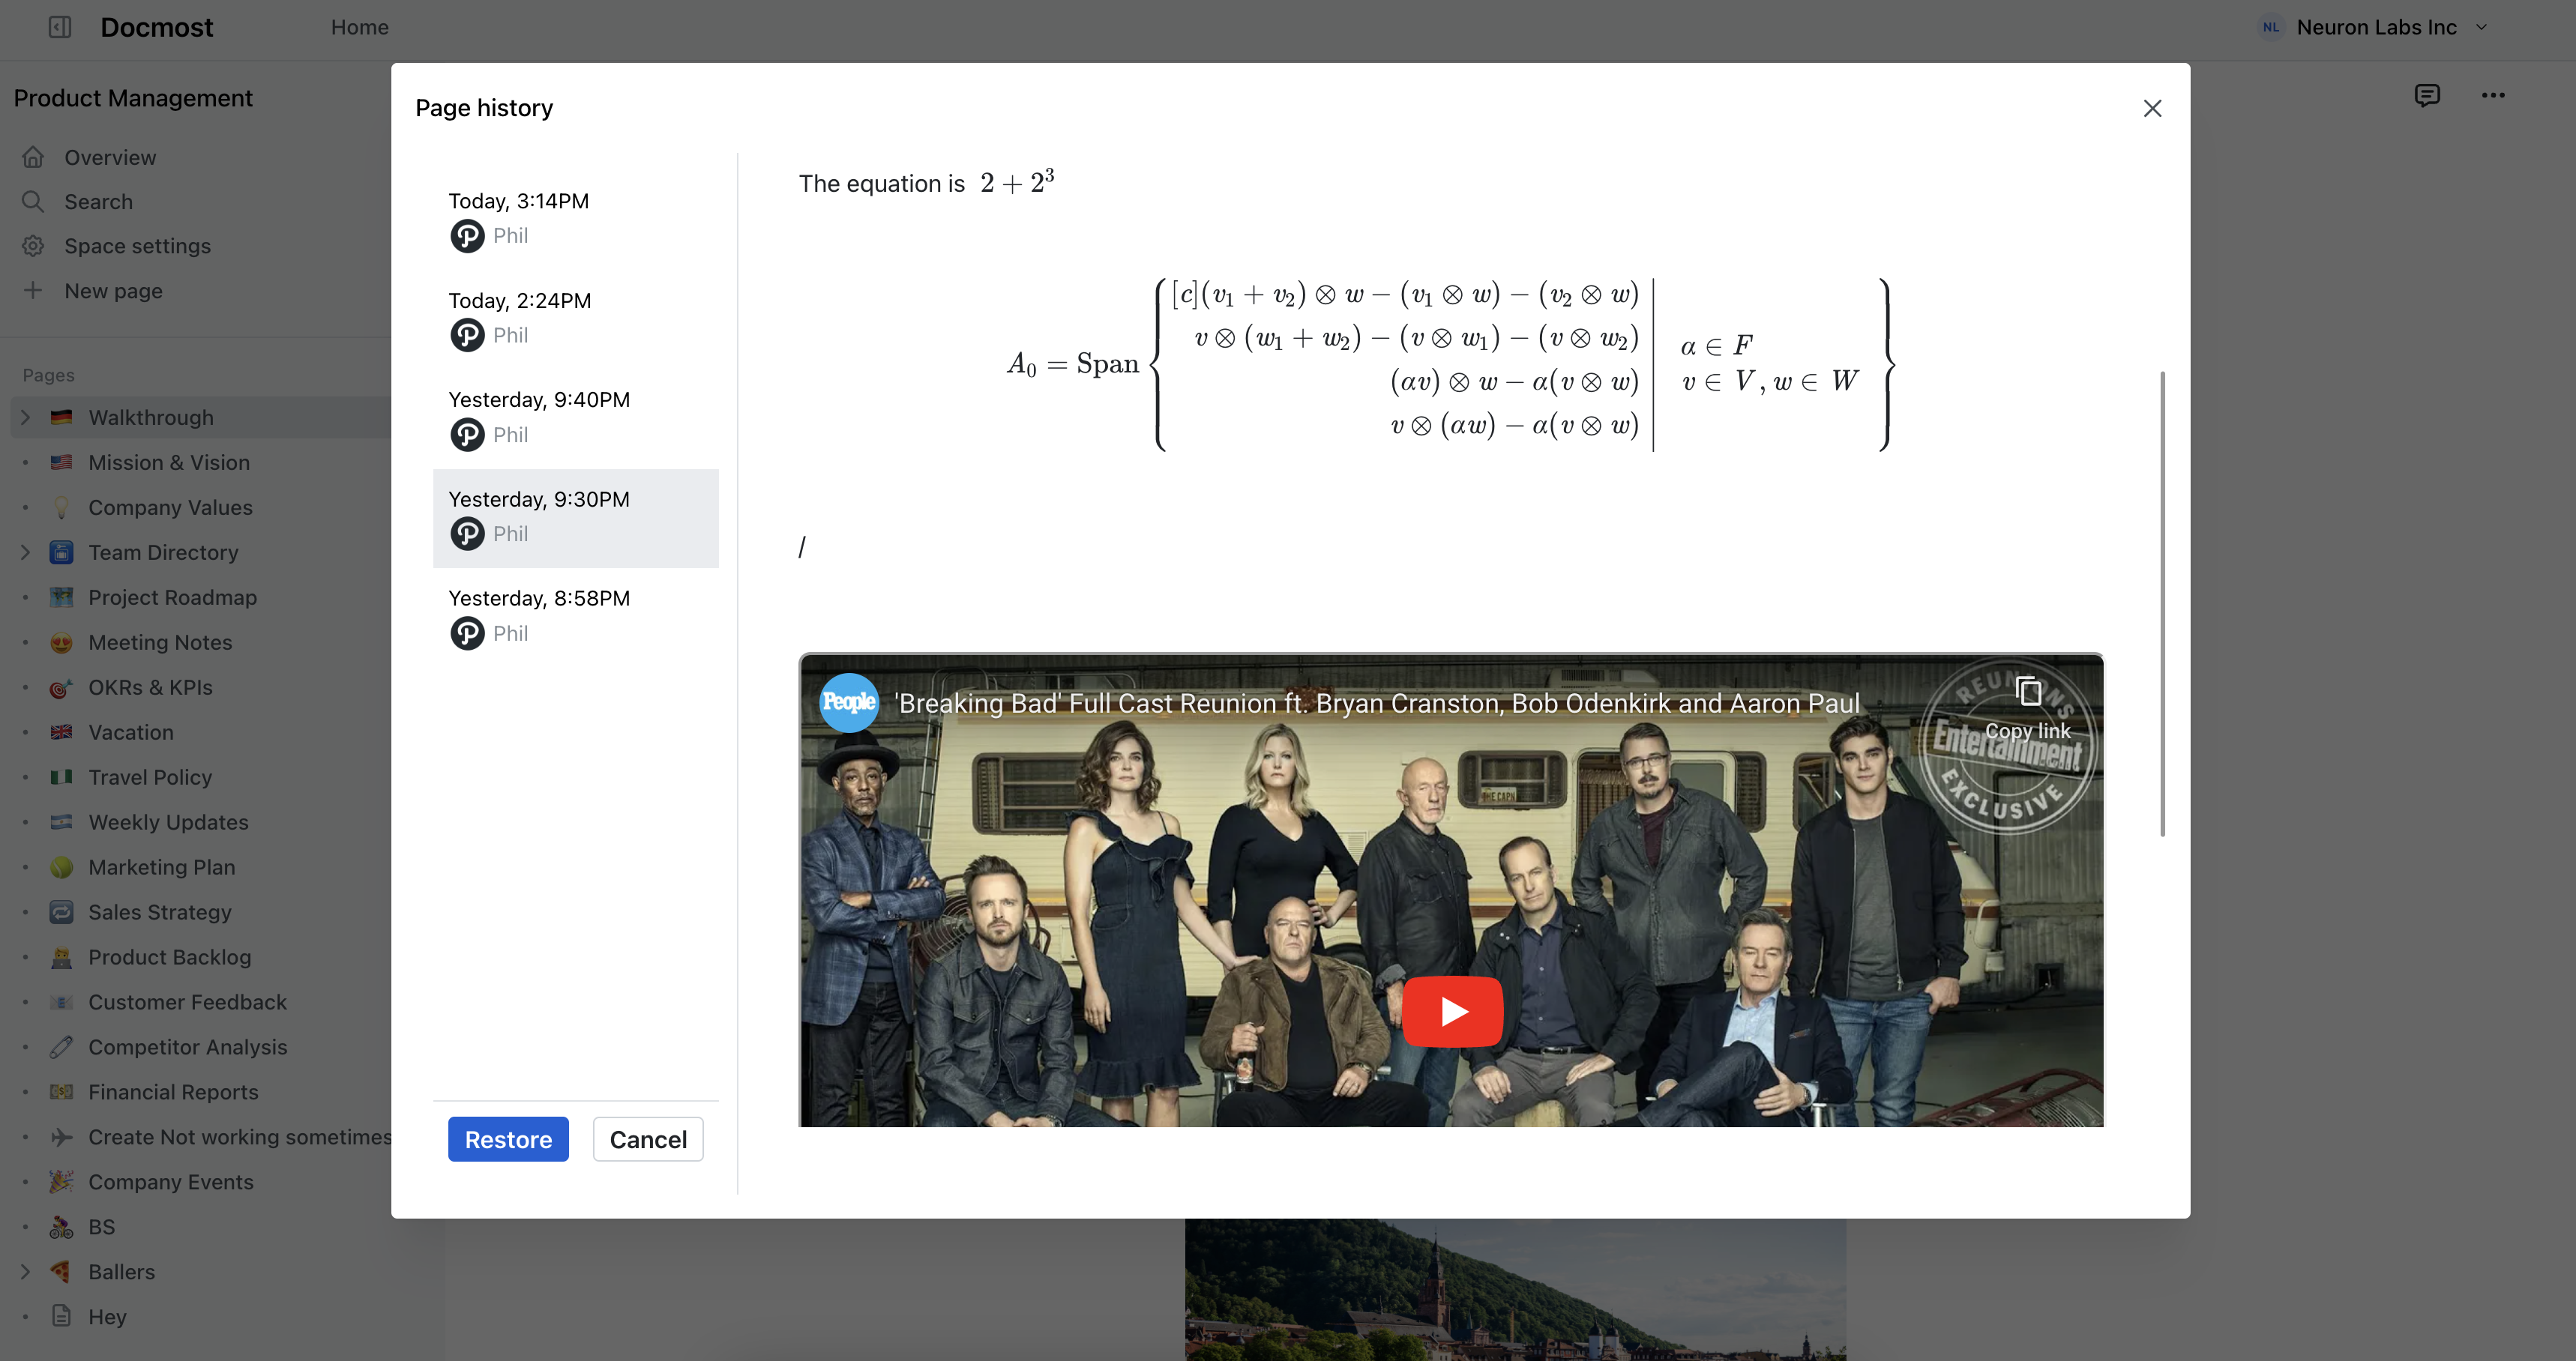Click the New page plus icon
The width and height of the screenshot is (2576, 1361).
[x=33, y=290]
